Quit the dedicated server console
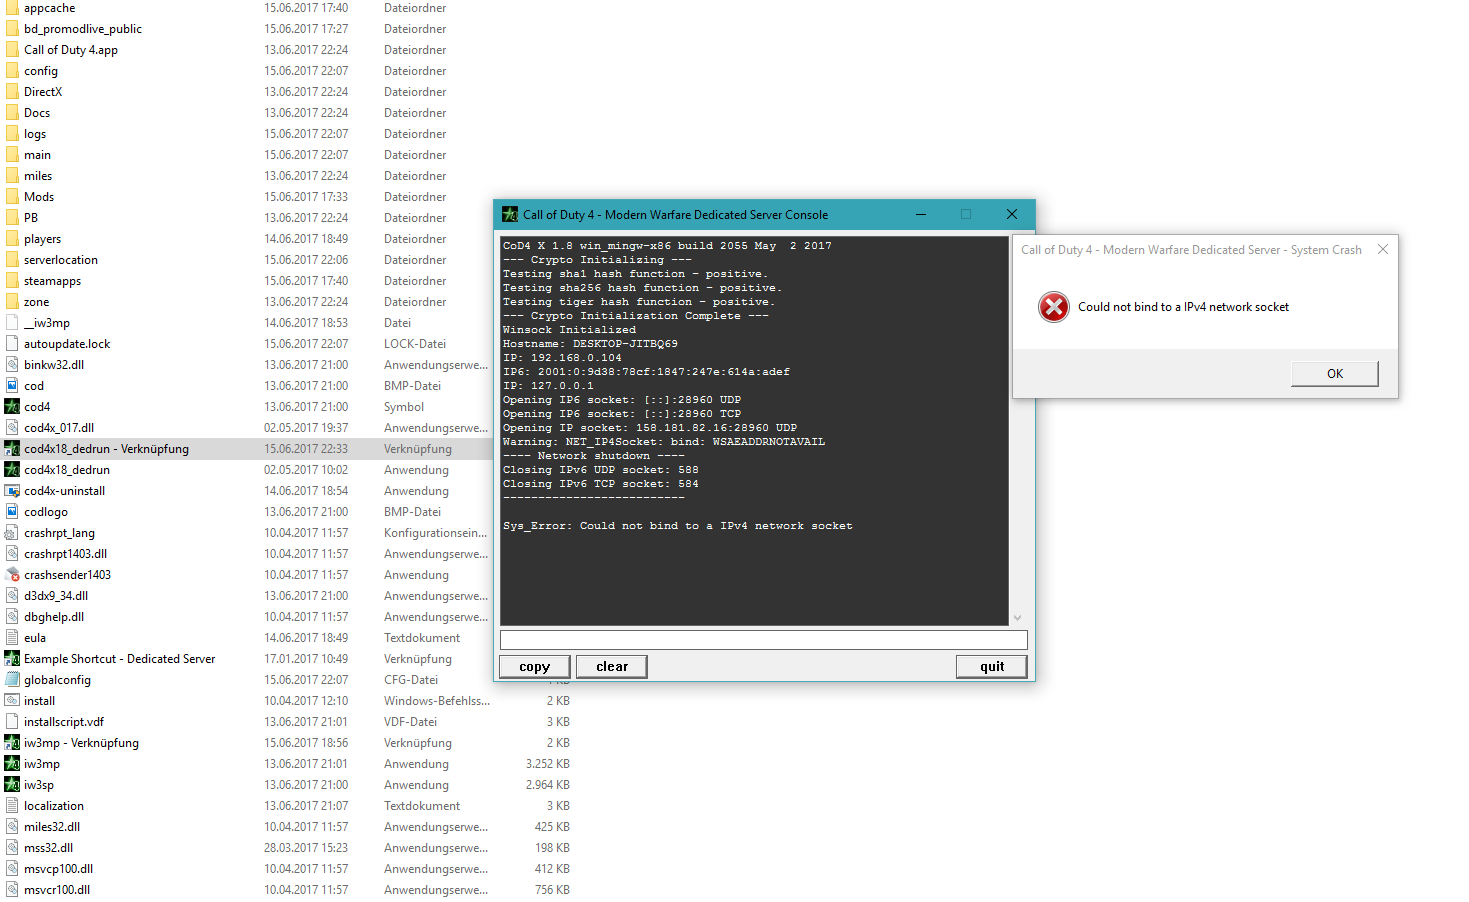Image resolution: width=1469 pixels, height=902 pixels. coord(992,667)
